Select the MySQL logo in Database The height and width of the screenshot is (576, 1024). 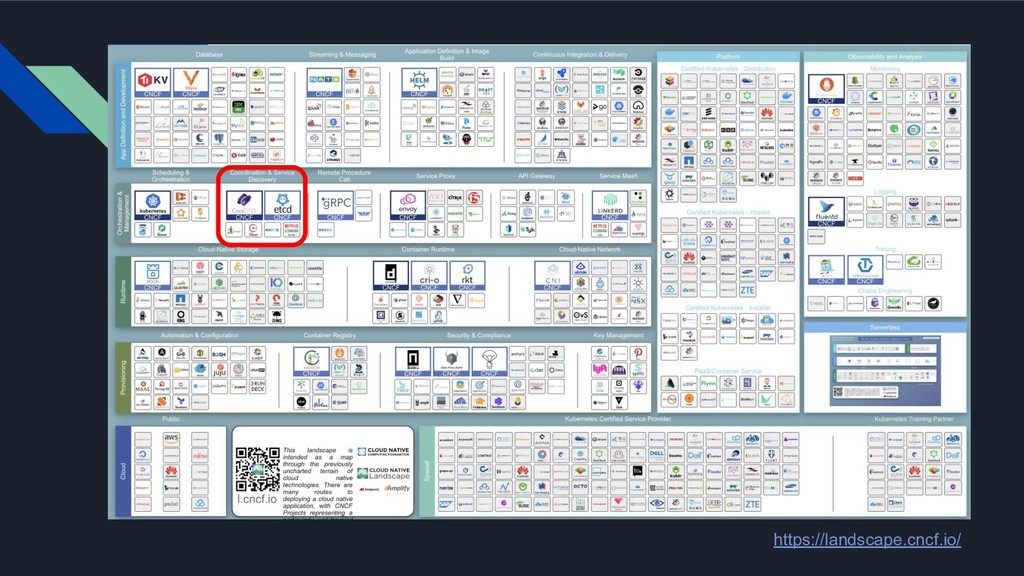point(238,123)
